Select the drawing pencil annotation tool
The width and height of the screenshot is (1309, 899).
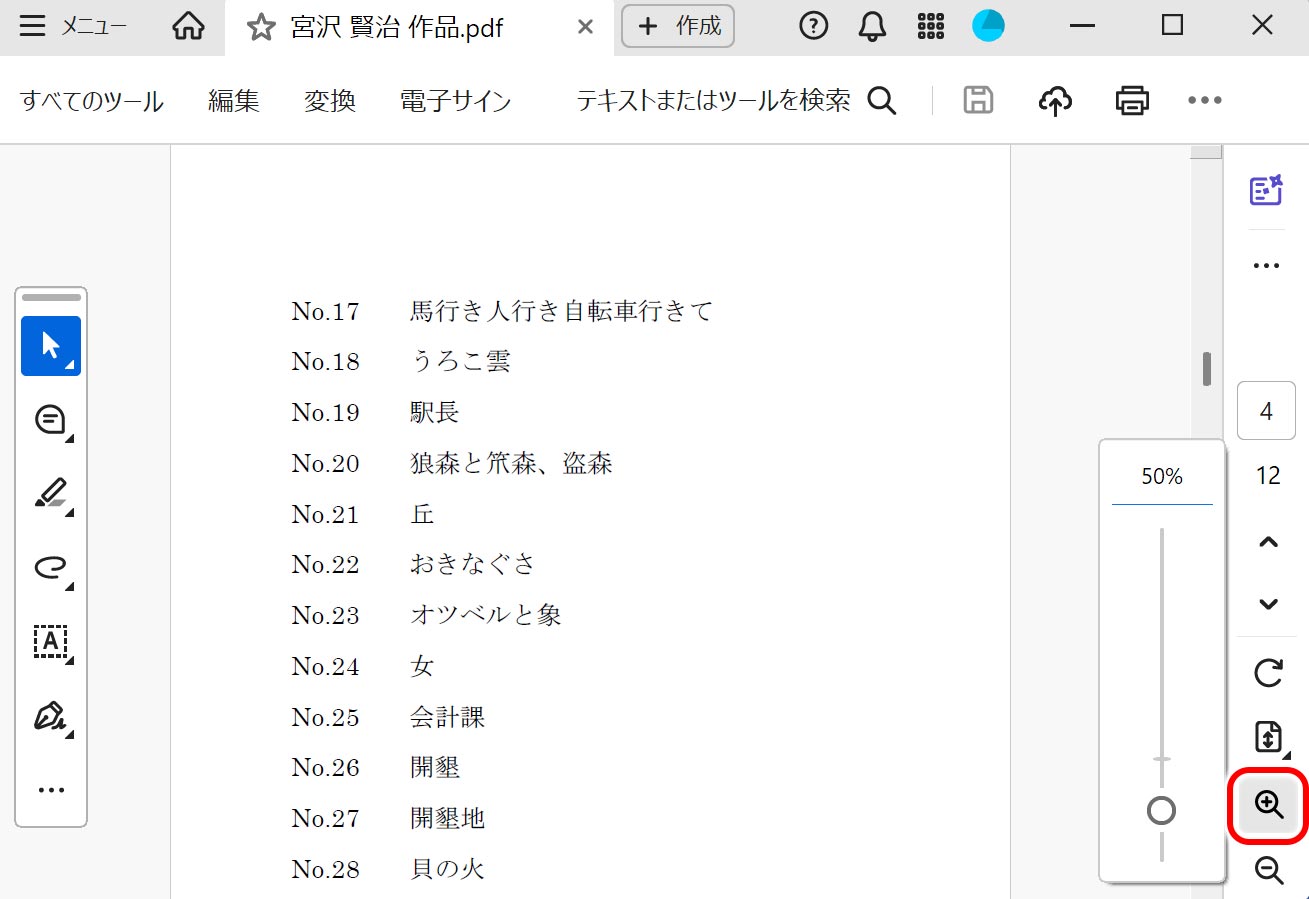click(x=50, y=493)
